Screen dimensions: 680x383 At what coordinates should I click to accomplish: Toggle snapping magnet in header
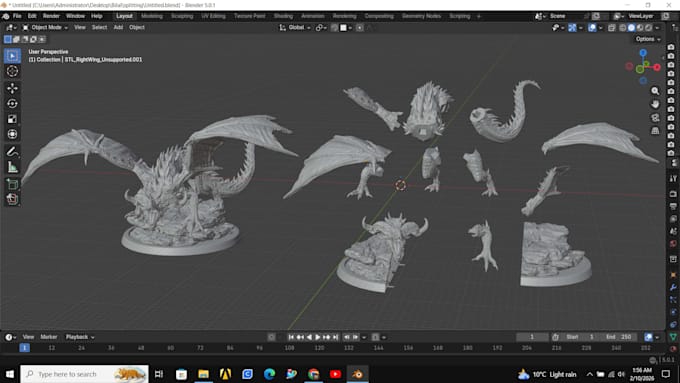point(334,28)
